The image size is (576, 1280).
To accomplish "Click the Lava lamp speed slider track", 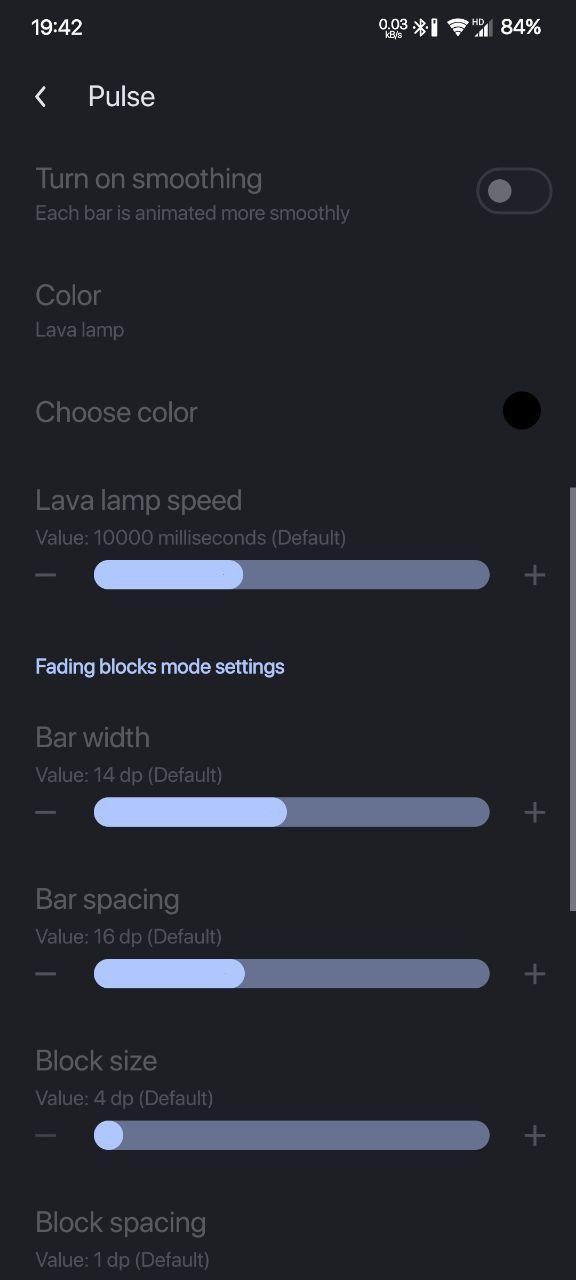I will pyautogui.click(x=292, y=575).
